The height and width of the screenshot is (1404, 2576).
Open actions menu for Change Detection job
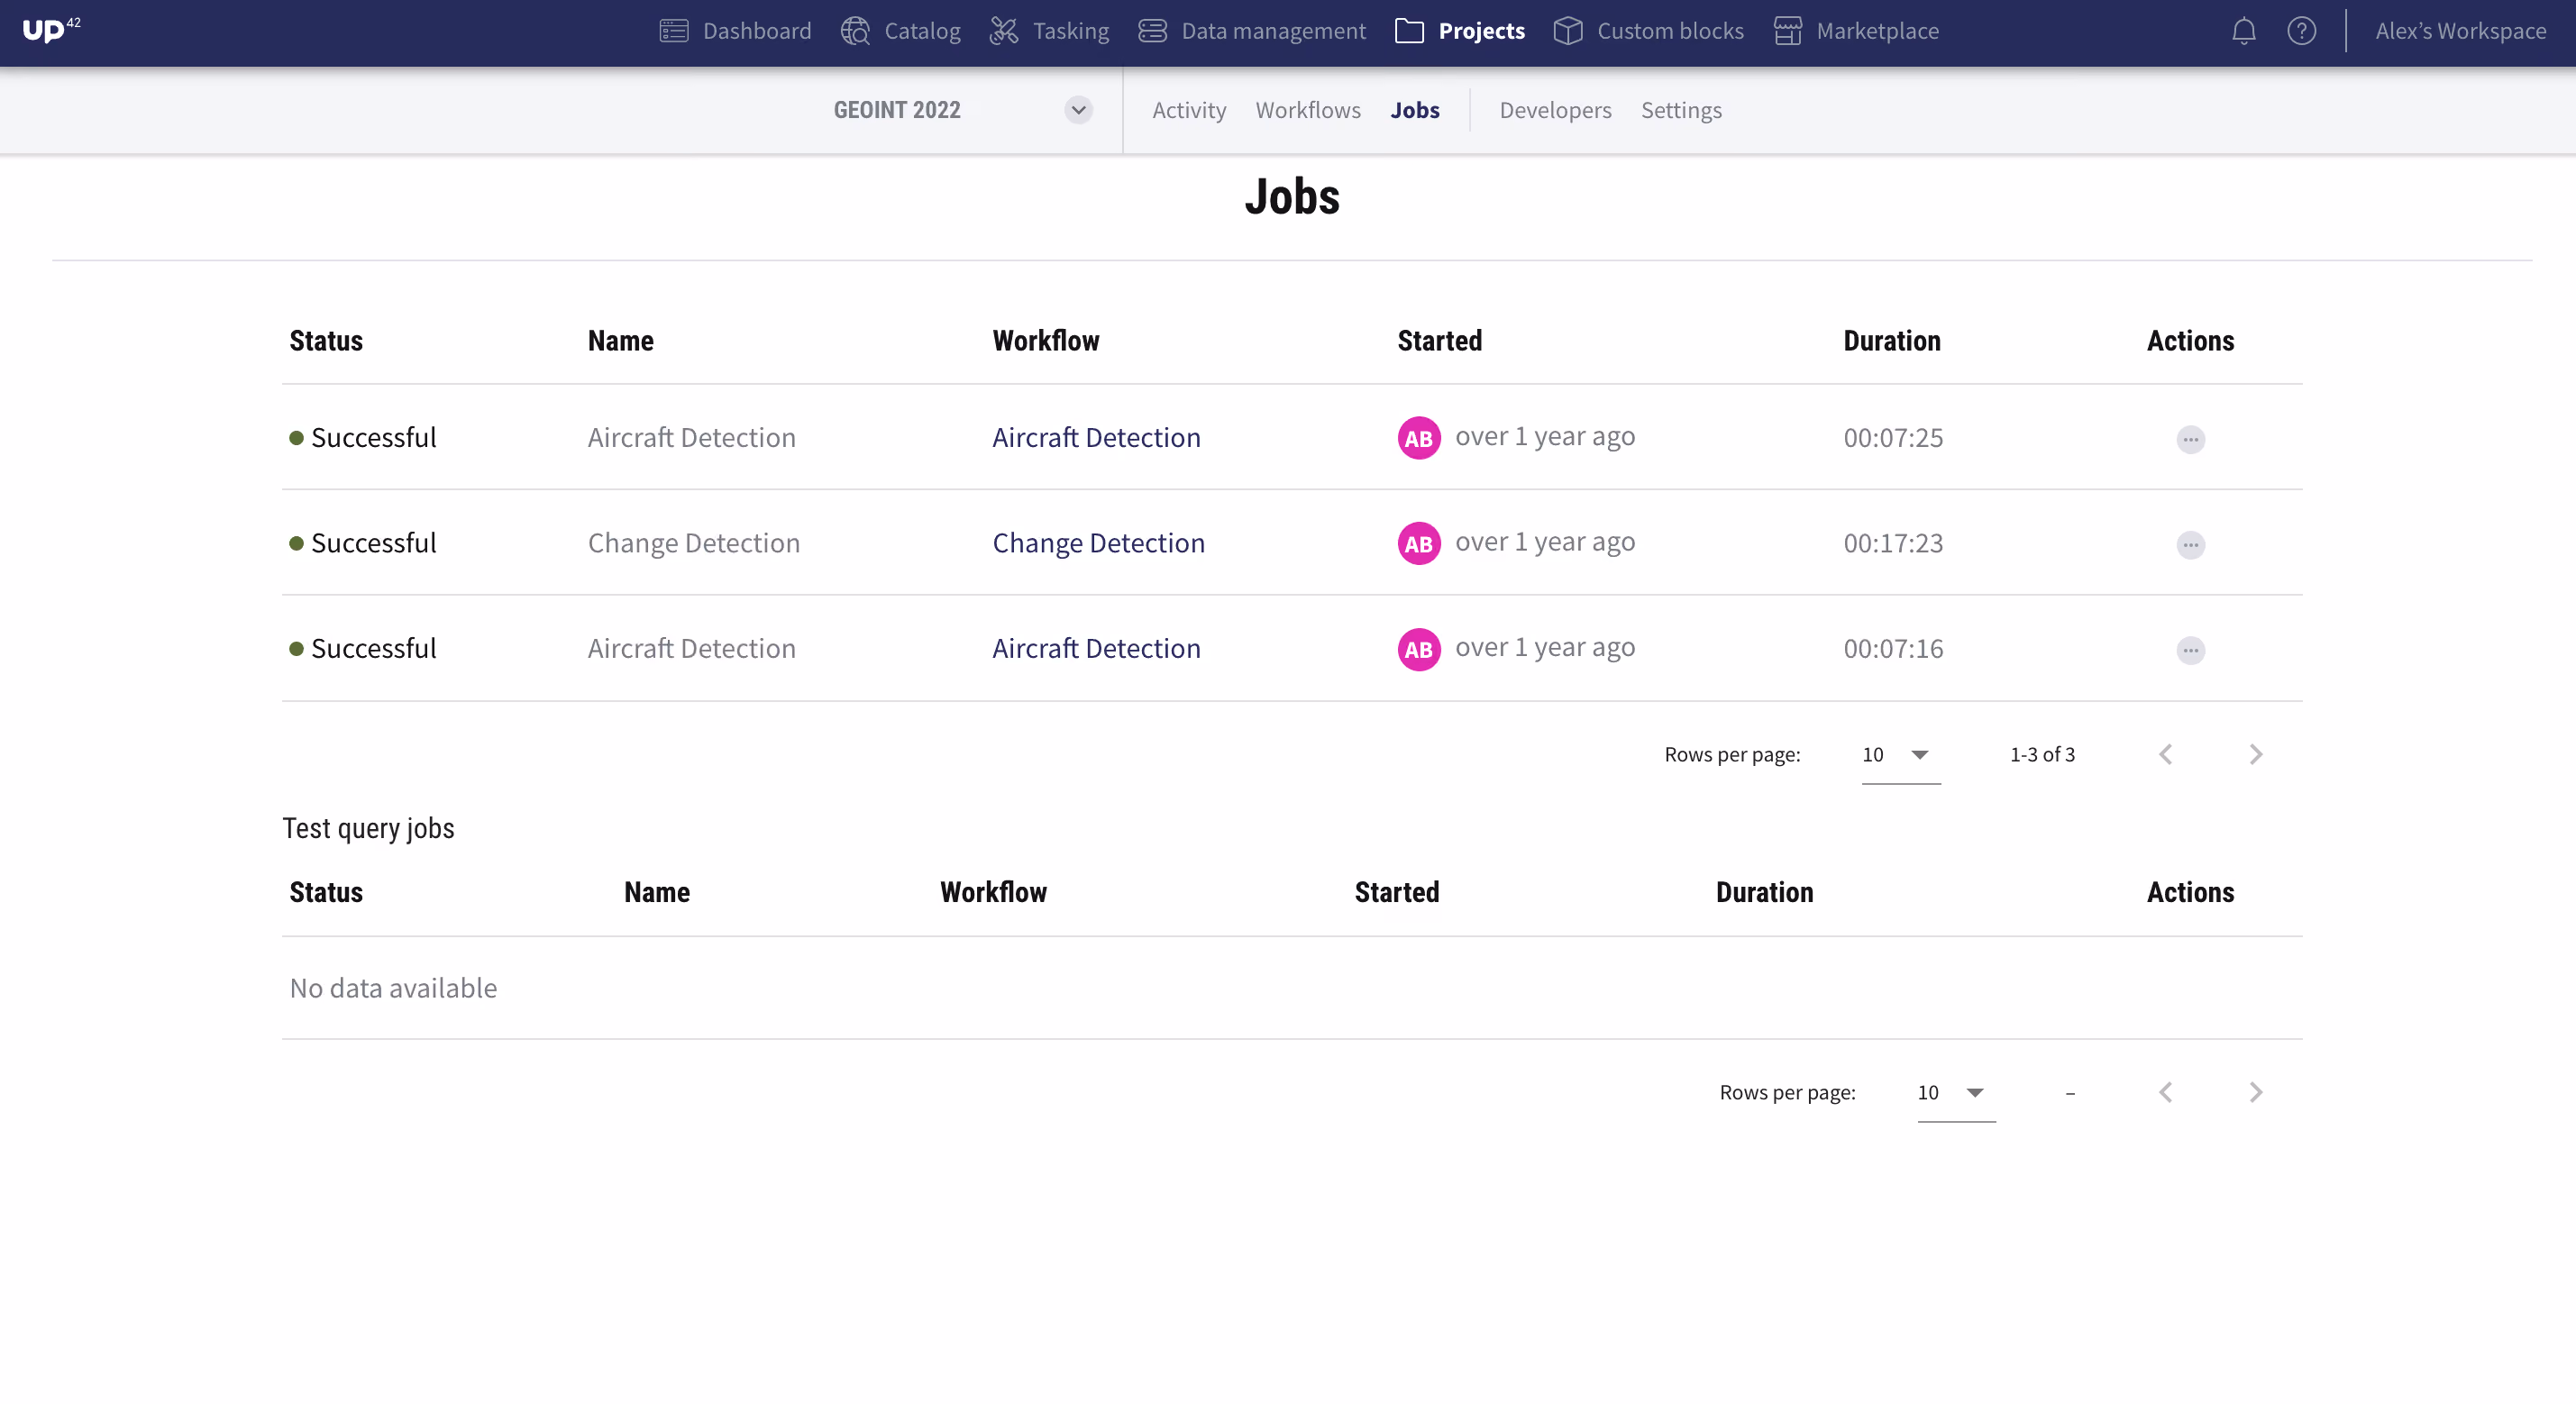(2190, 545)
